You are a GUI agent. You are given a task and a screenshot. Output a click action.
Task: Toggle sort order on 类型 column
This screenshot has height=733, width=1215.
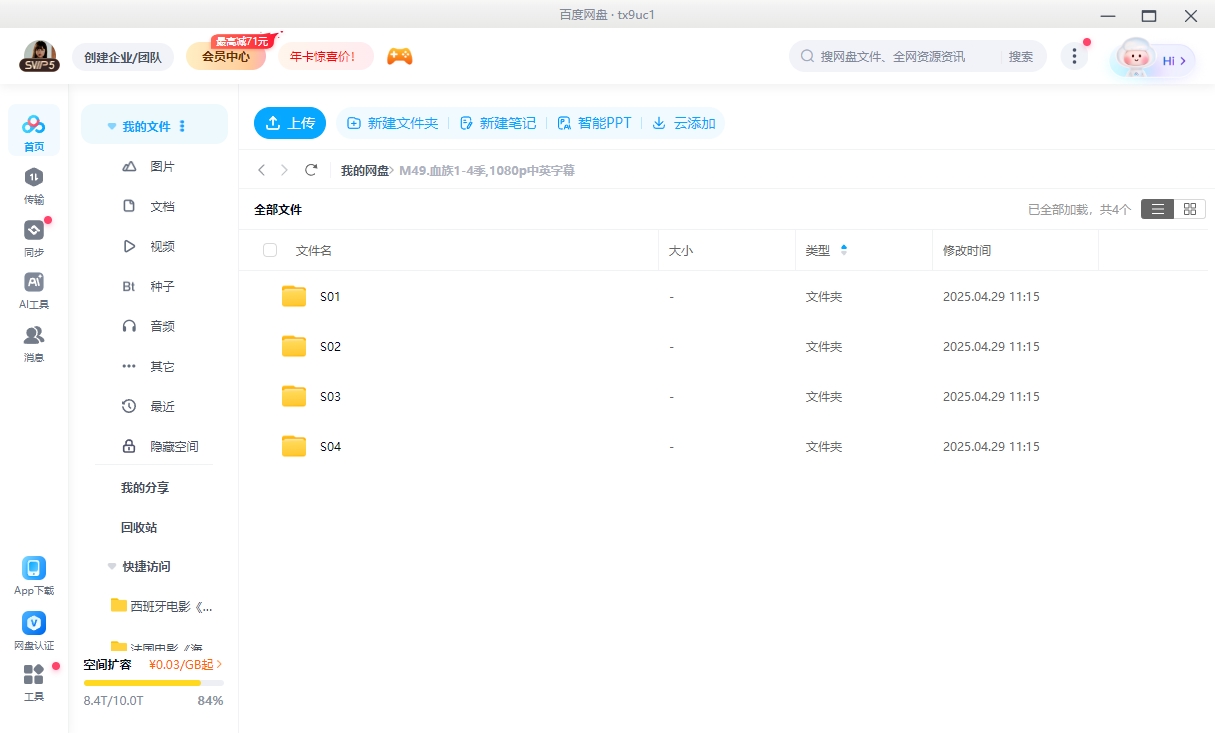click(844, 250)
